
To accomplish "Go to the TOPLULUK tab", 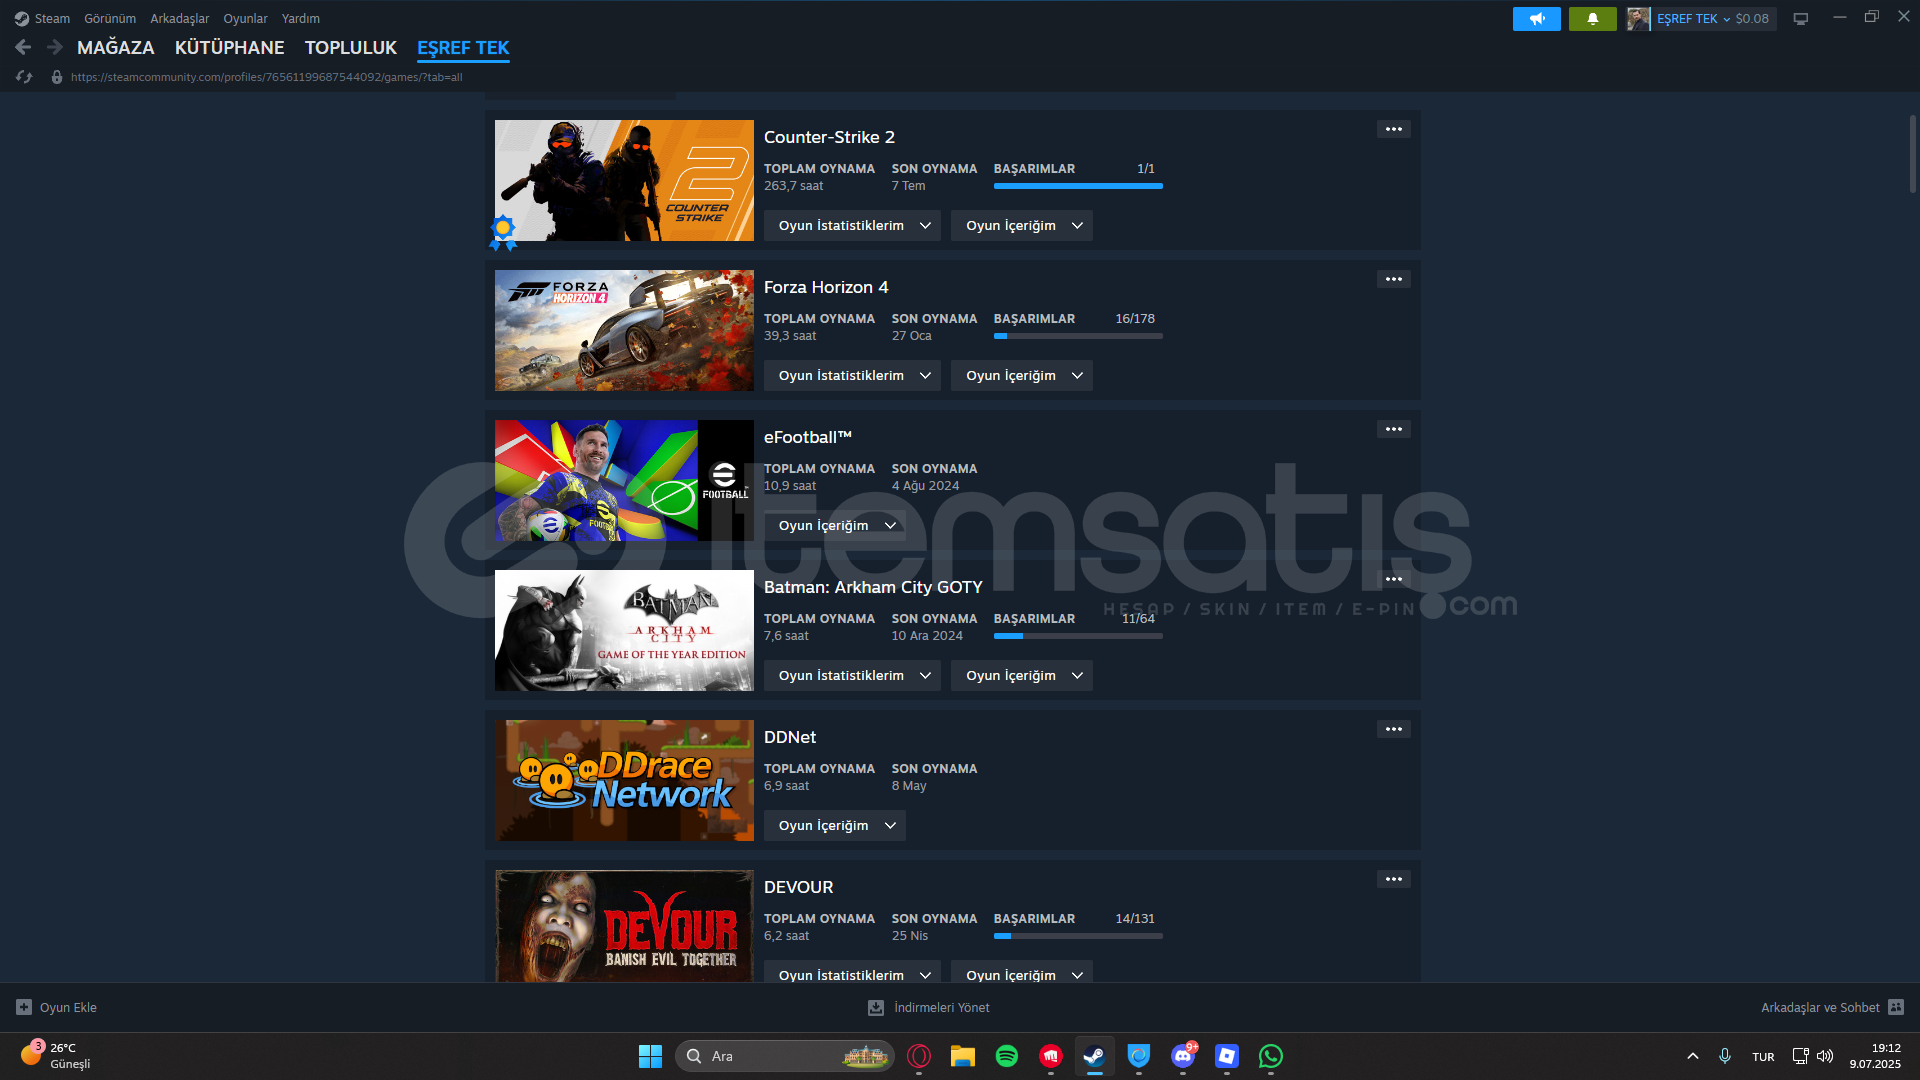I will (x=351, y=47).
